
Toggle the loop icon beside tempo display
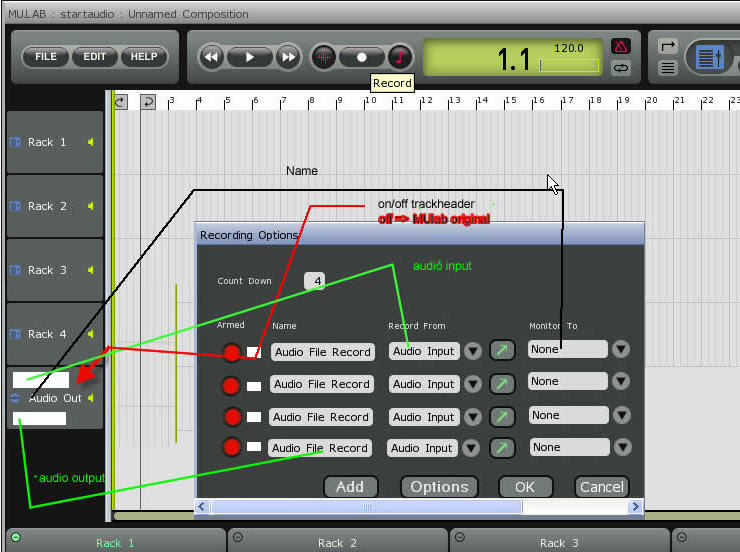pyautogui.click(x=621, y=68)
